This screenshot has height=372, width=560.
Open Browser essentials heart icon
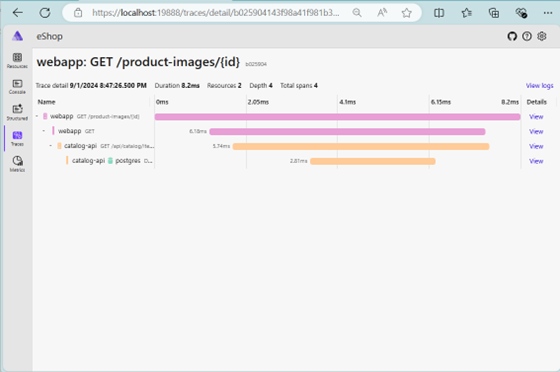click(521, 13)
